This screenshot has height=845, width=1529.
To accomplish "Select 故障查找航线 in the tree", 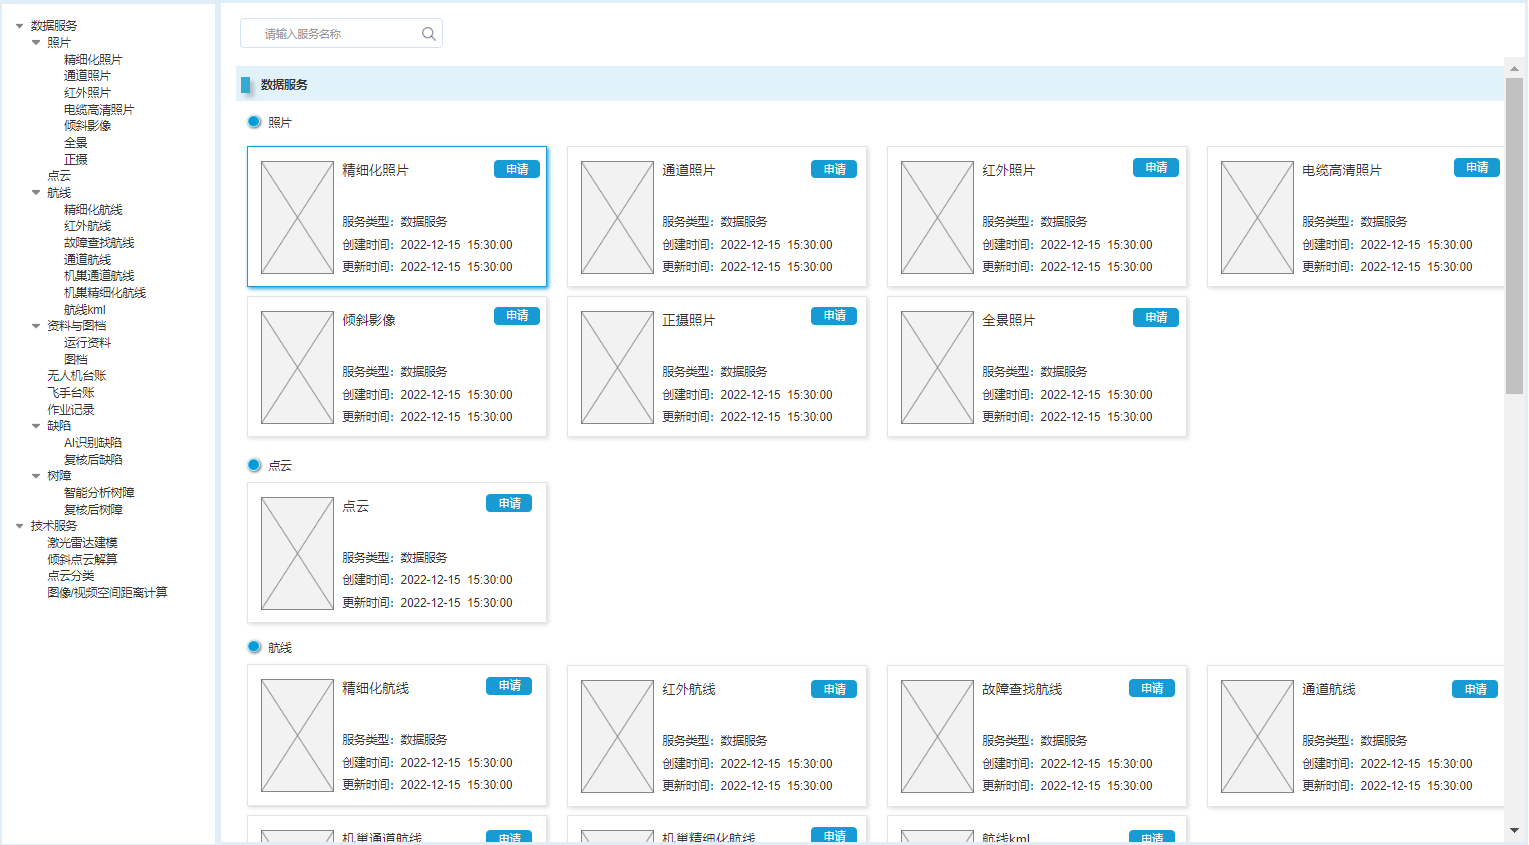I will [x=99, y=243].
